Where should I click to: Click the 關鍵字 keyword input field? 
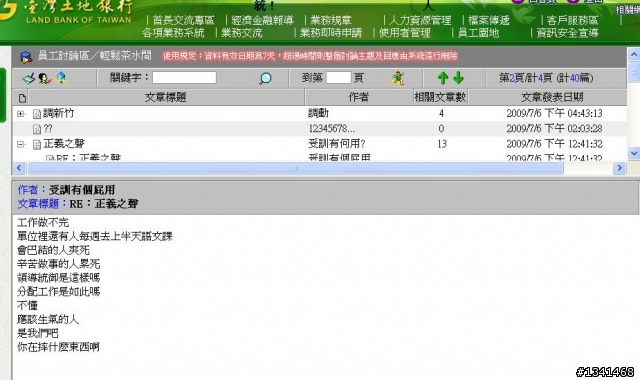point(184,78)
